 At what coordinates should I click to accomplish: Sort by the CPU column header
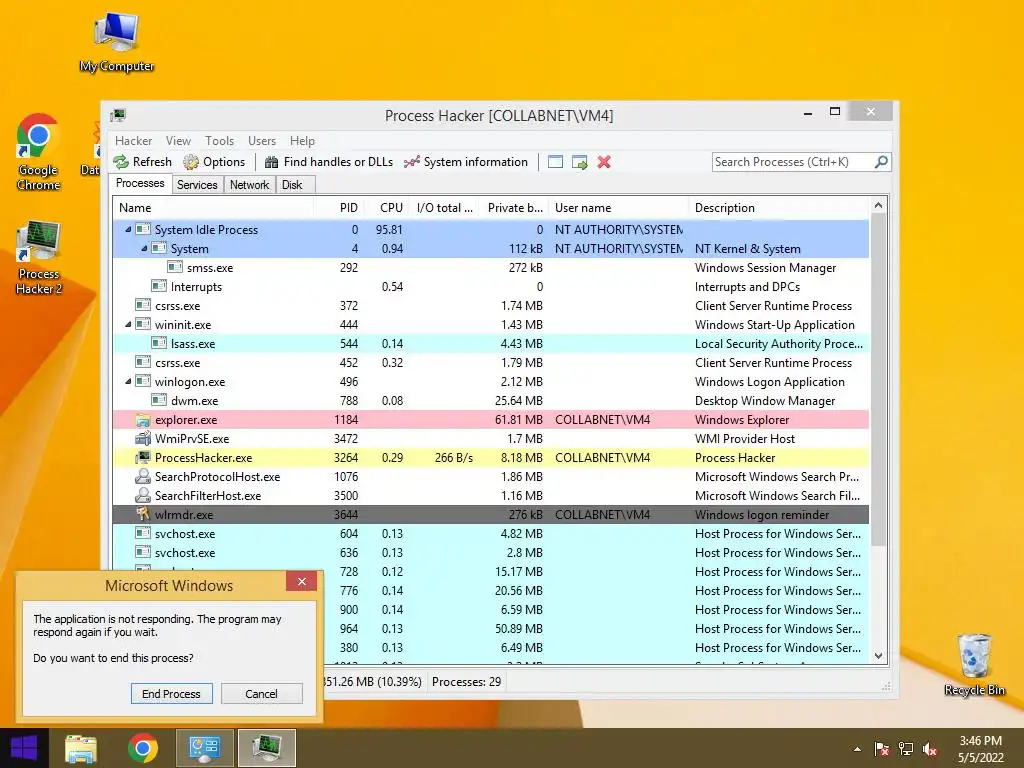[387, 208]
